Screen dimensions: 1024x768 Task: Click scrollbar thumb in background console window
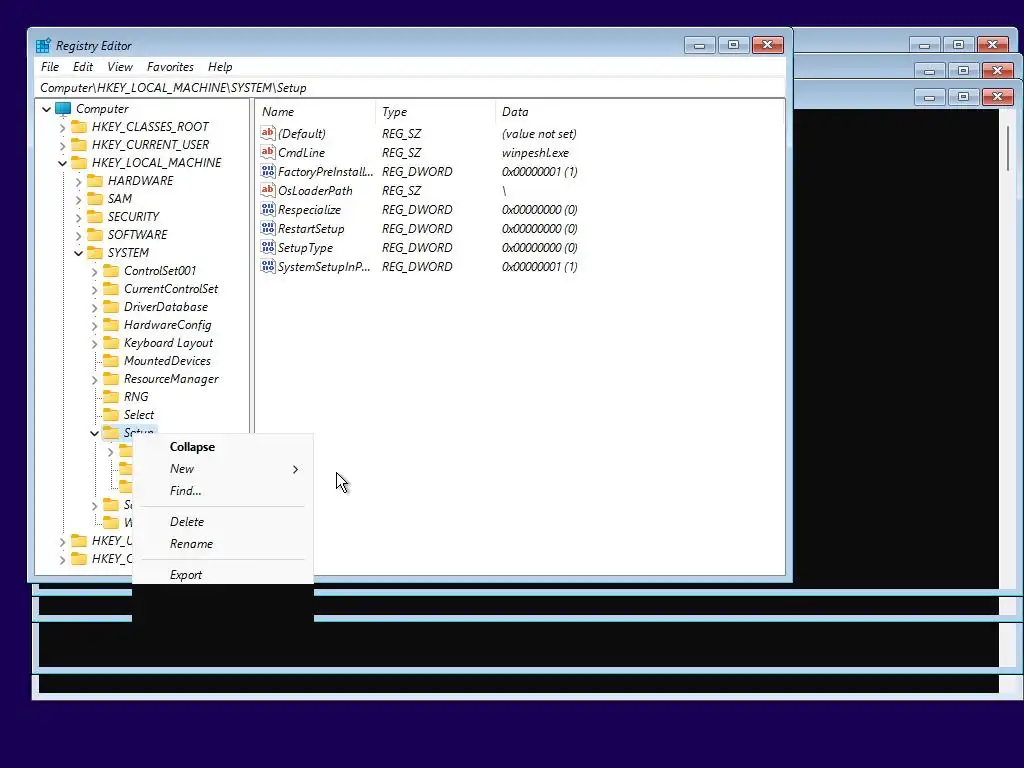pos(1009,148)
